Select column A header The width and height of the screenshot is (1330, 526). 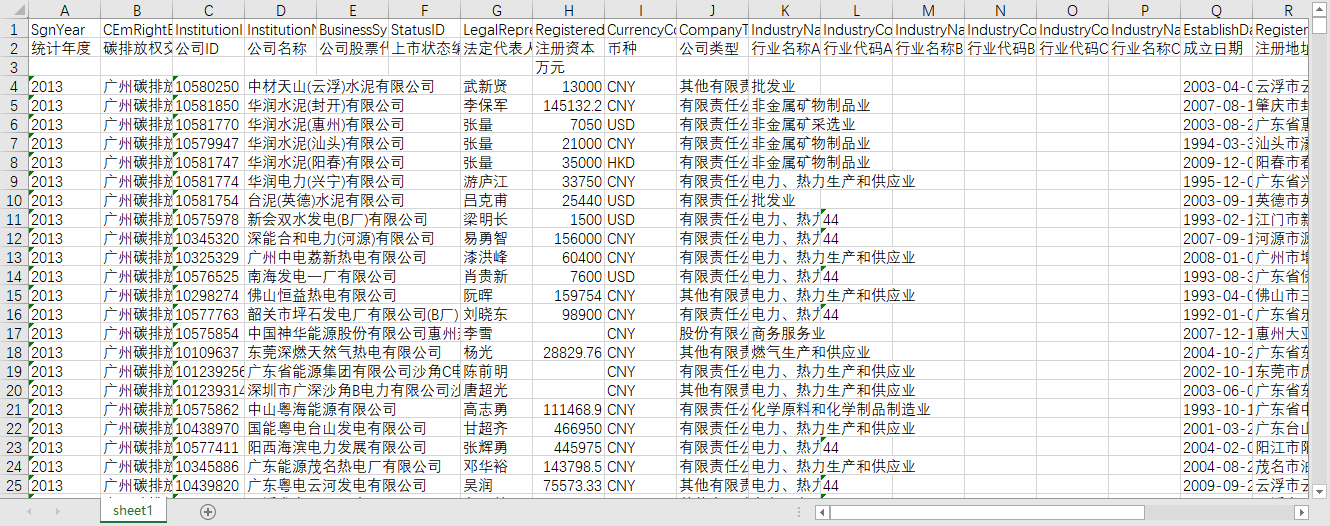coord(65,9)
